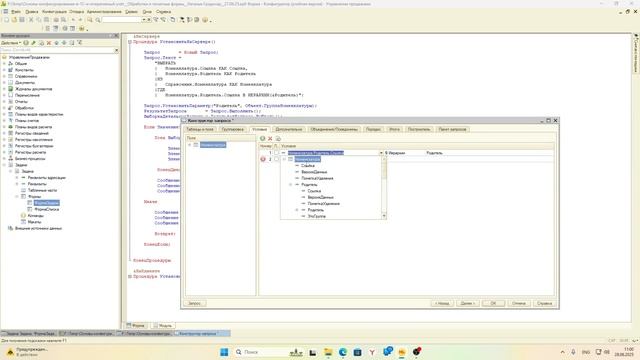Toggle the arbitrary checkbox on condition row 2
This screenshot has width=640, height=360.
(276, 159)
